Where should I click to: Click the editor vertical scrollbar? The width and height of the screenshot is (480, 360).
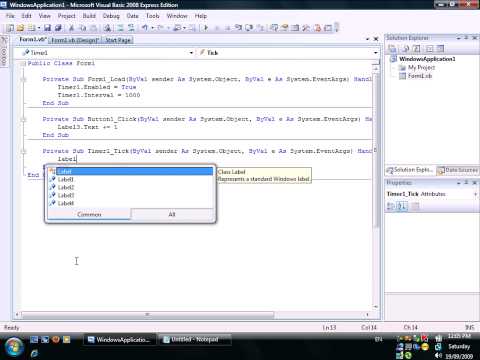[376, 150]
